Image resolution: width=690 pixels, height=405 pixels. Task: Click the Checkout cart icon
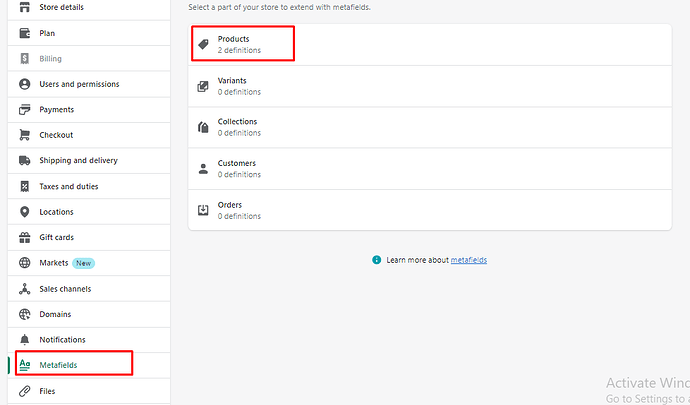coord(25,135)
